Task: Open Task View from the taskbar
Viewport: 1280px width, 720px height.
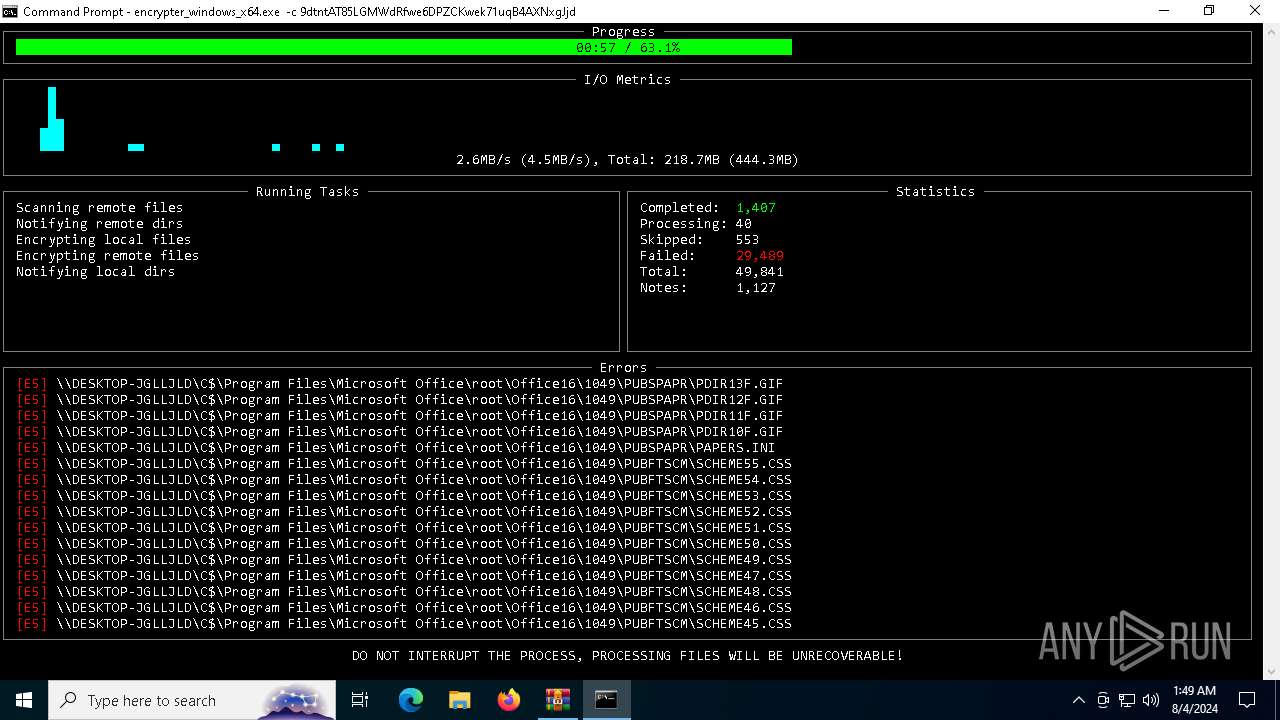Action: pyautogui.click(x=360, y=700)
